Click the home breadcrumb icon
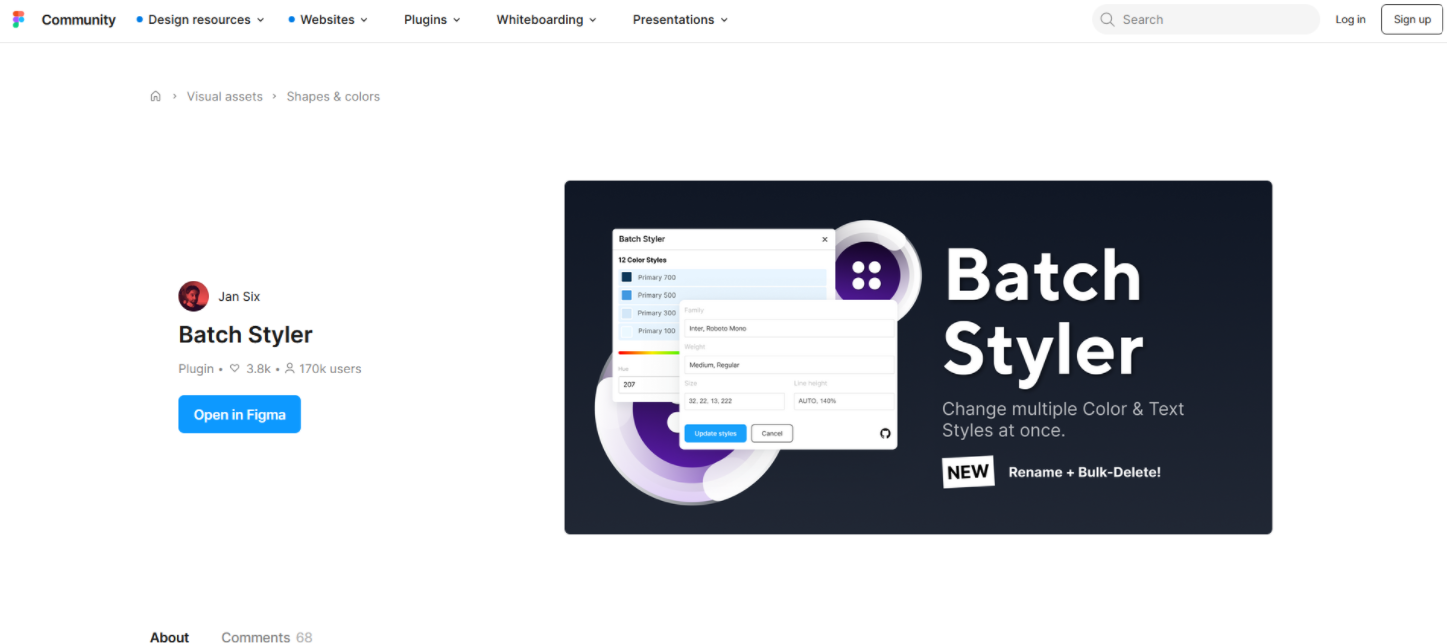This screenshot has width=1447, height=643. [x=155, y=97]
